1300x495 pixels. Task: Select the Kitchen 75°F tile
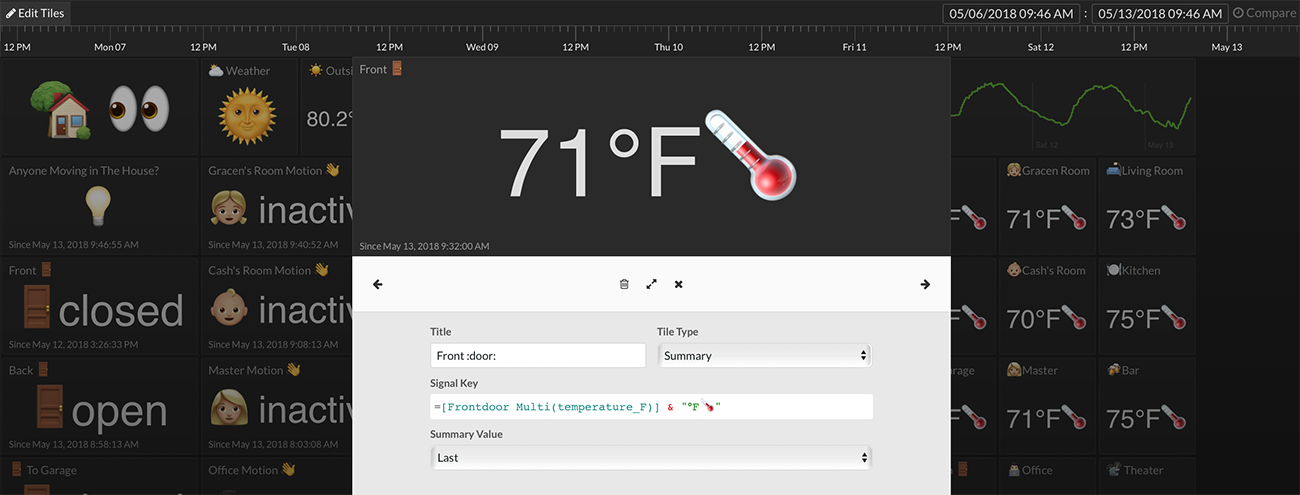(x=1146, y=306)
